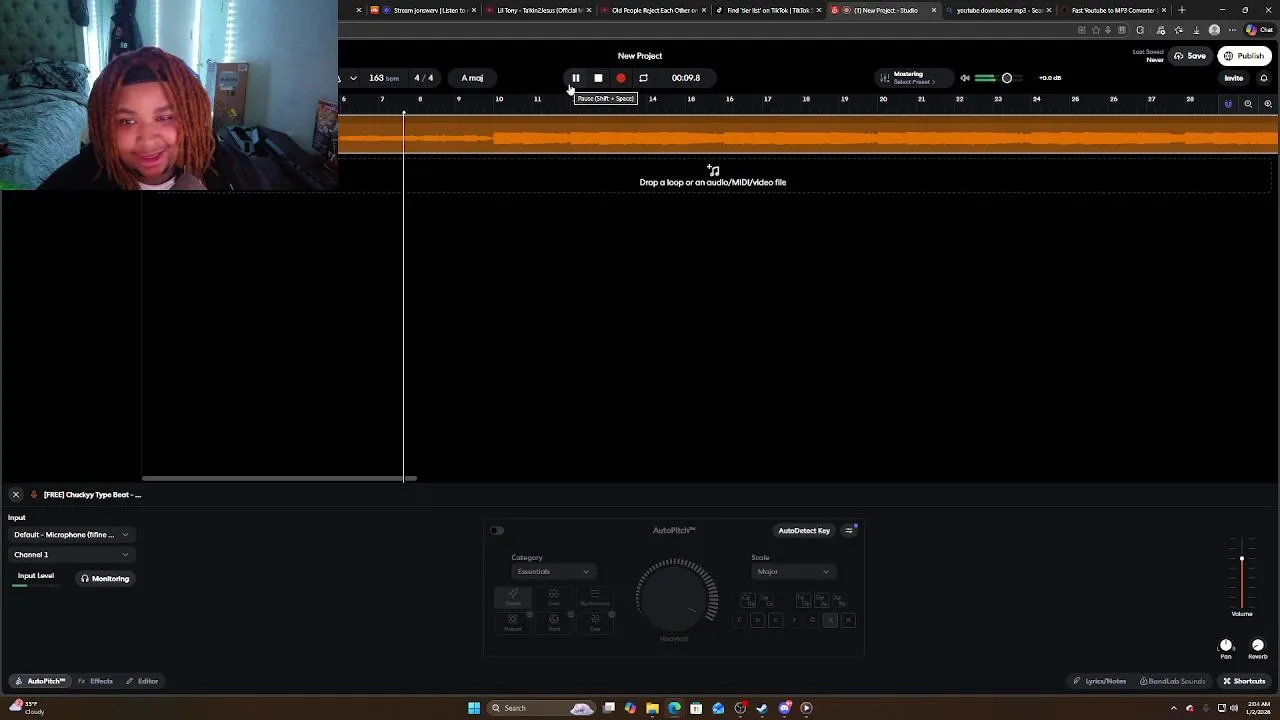Open the A maj key selector
Image resolution: width=1280 pixels, height=720 pixels.
[x=472, y=78]
